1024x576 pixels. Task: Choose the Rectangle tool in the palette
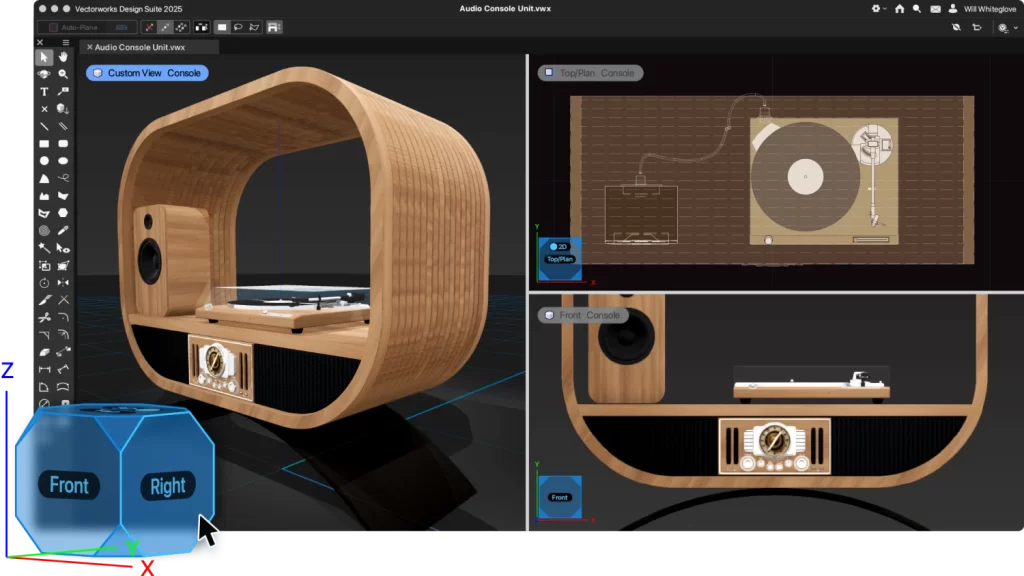(x=44, y=143)
